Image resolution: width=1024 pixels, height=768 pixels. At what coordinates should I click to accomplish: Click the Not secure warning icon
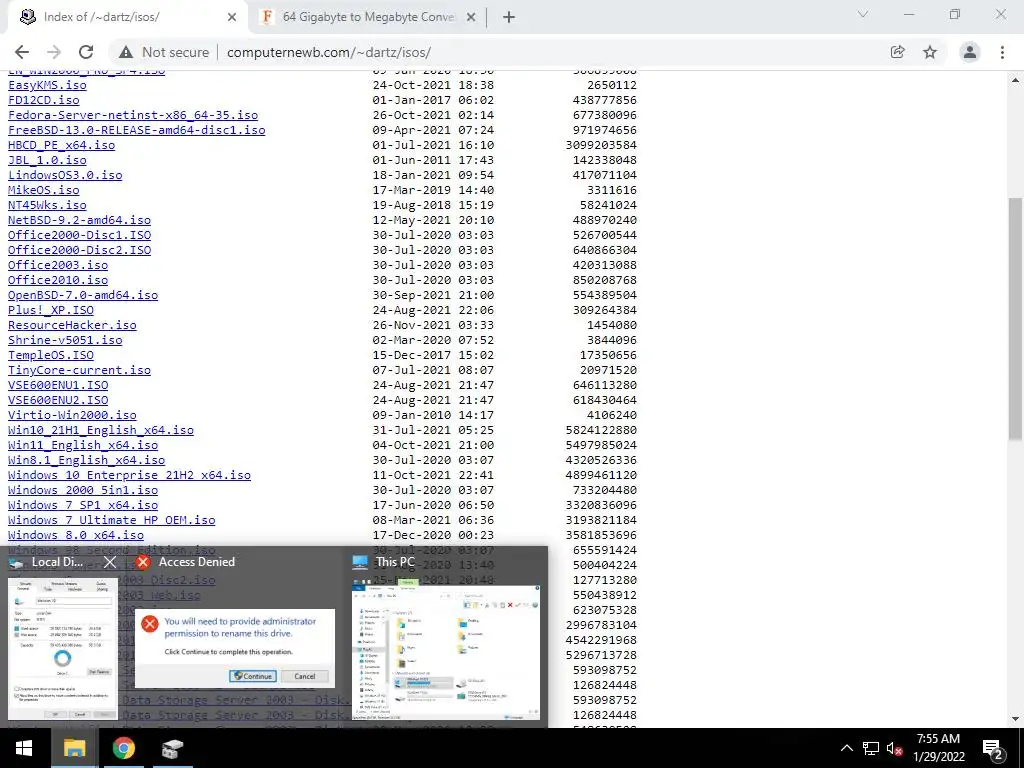tap(126, 52)
